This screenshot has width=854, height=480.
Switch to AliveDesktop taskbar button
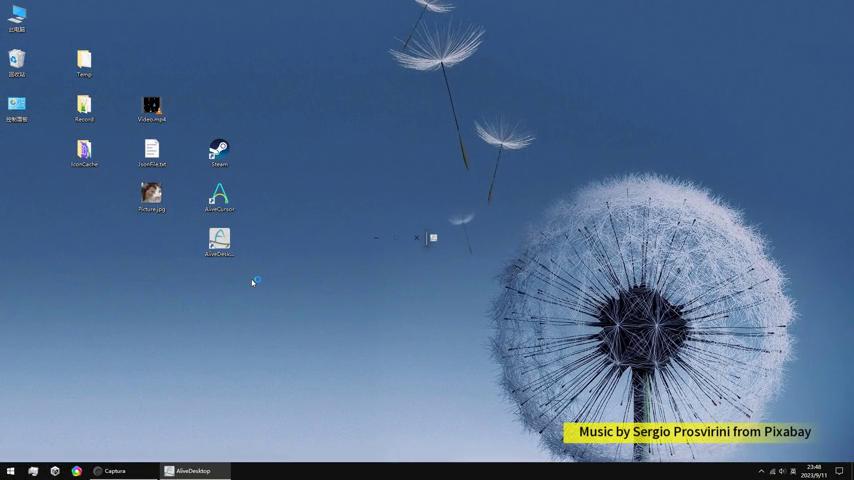[196, 471]
